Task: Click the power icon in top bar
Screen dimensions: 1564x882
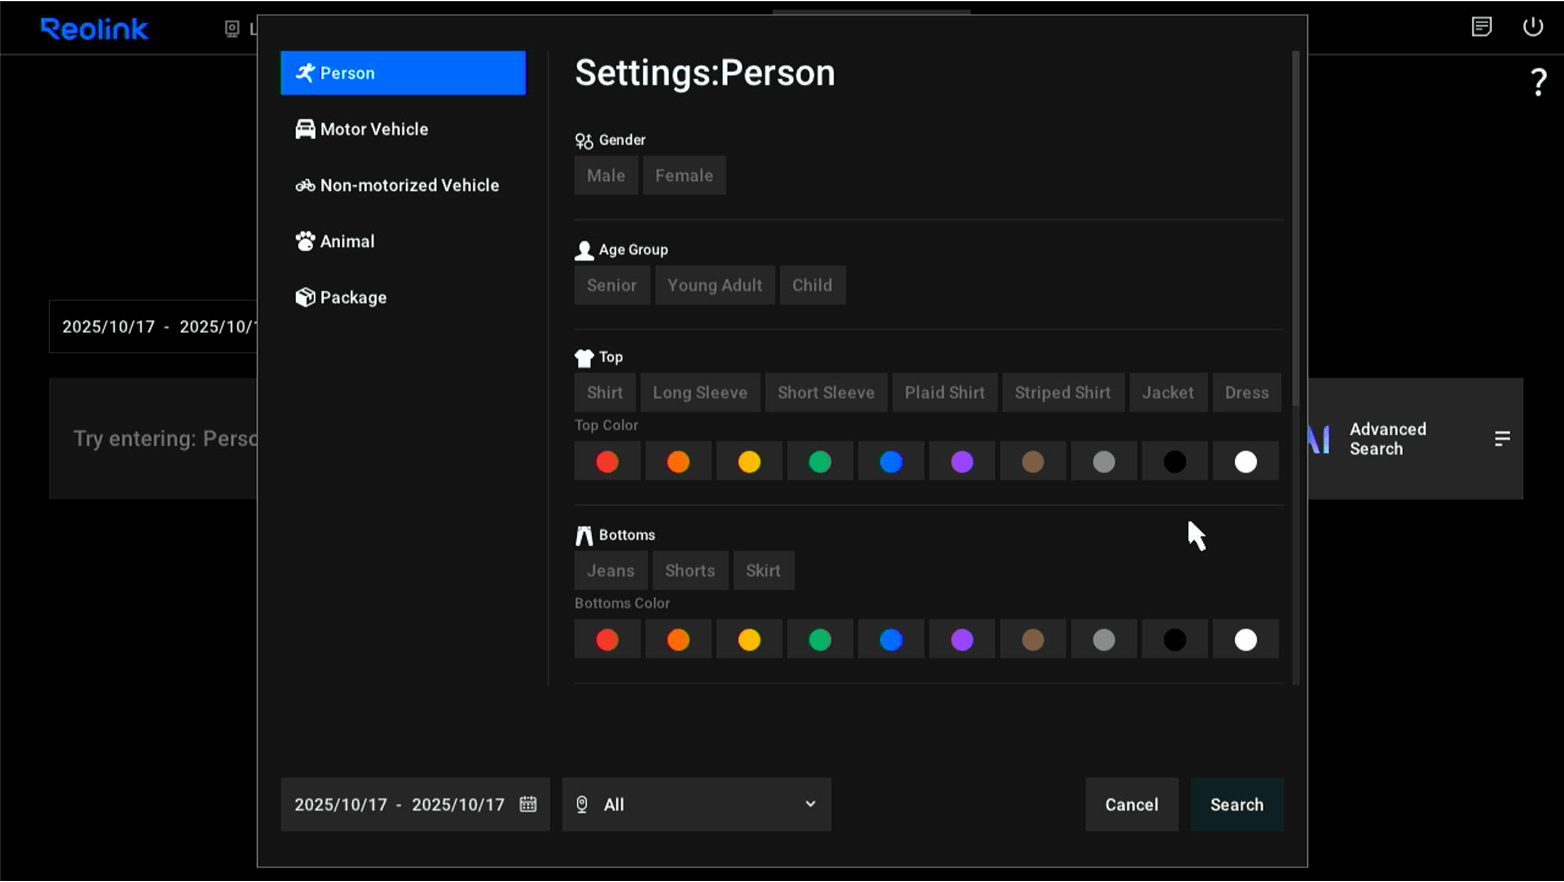Action: click(x=1532, y=27)
